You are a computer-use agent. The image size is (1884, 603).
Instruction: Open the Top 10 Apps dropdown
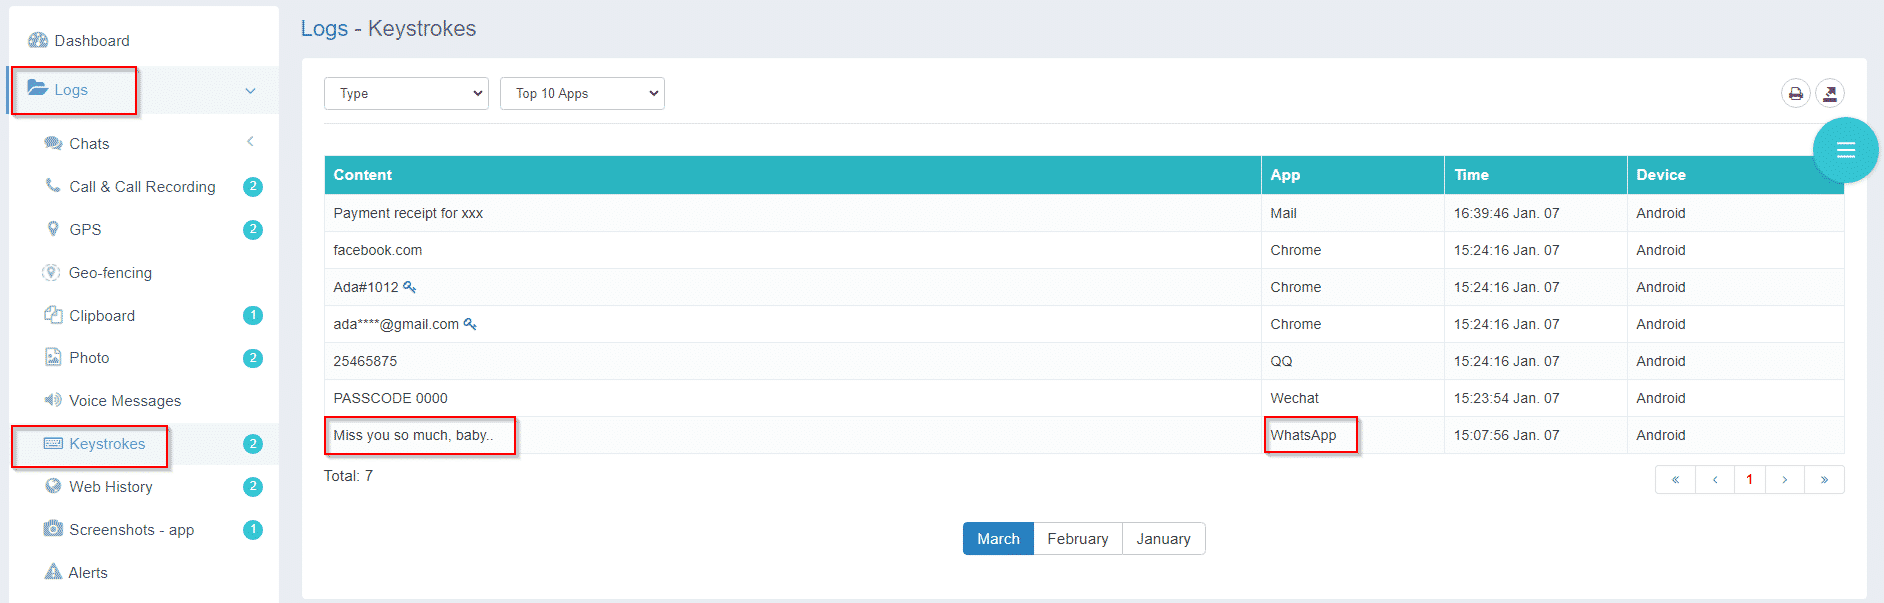[582, 94]
